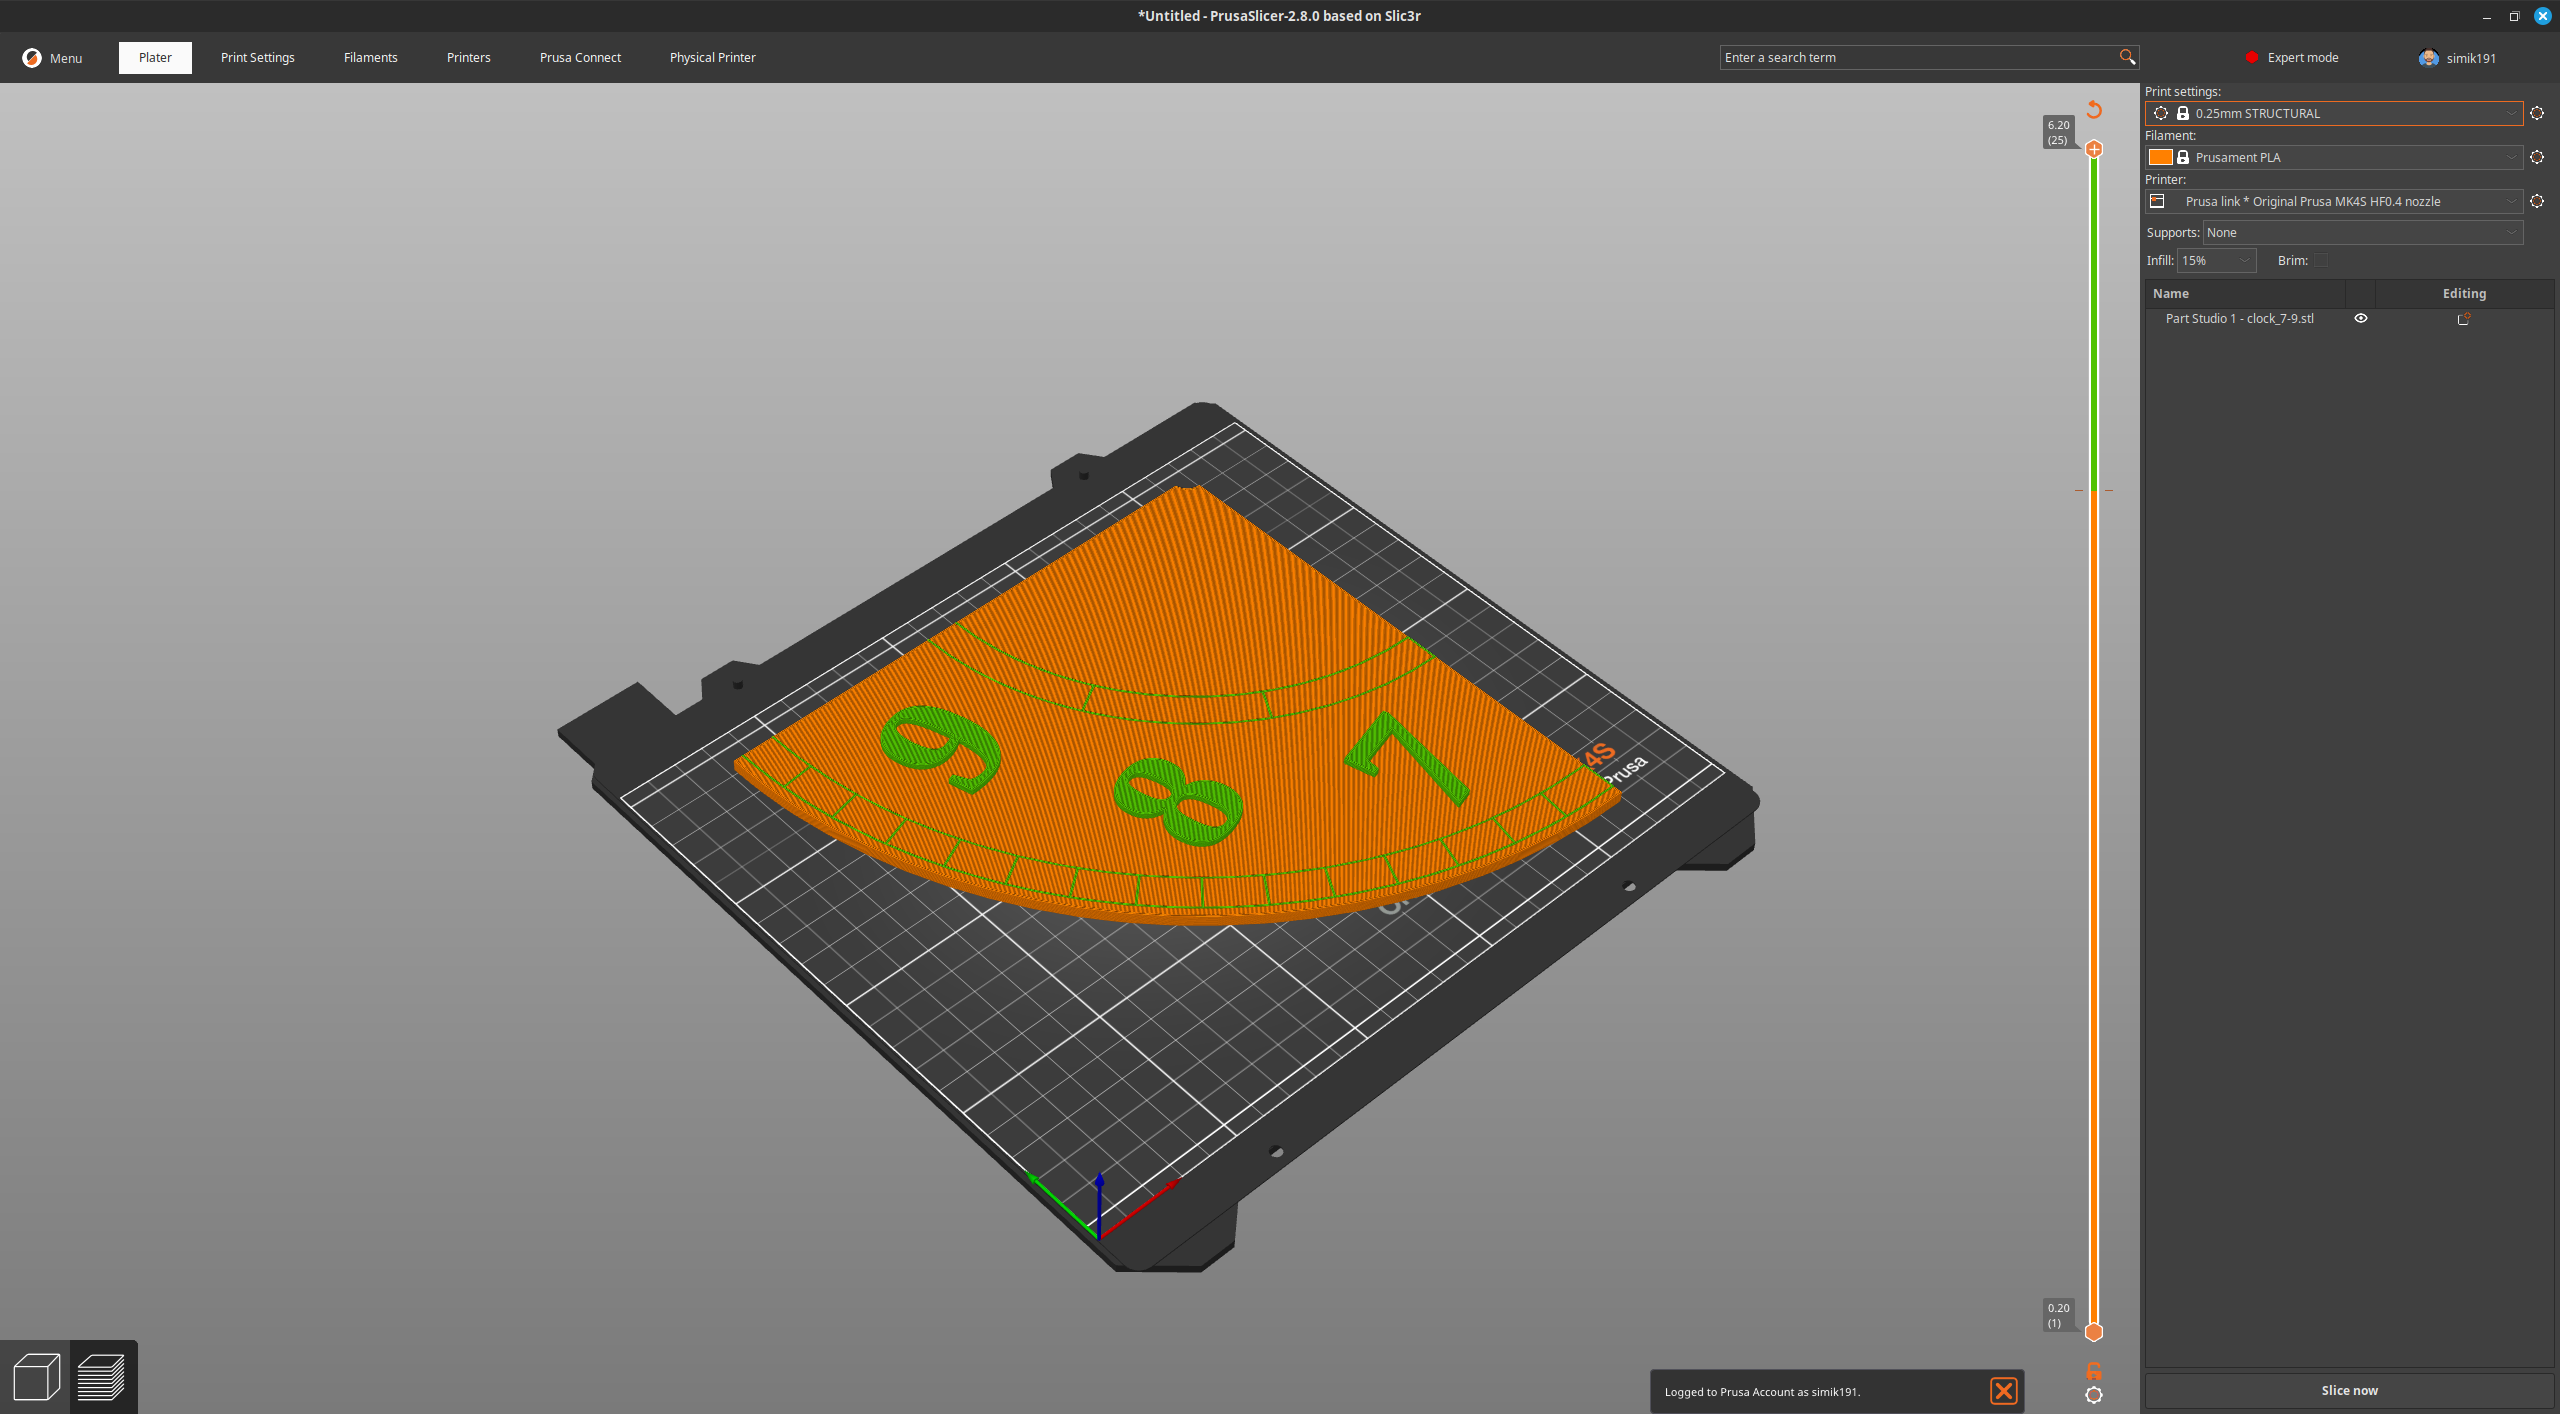Click the simik191 user avatar
This screenshot has width=2560, height=1414.
[2428, 58]
